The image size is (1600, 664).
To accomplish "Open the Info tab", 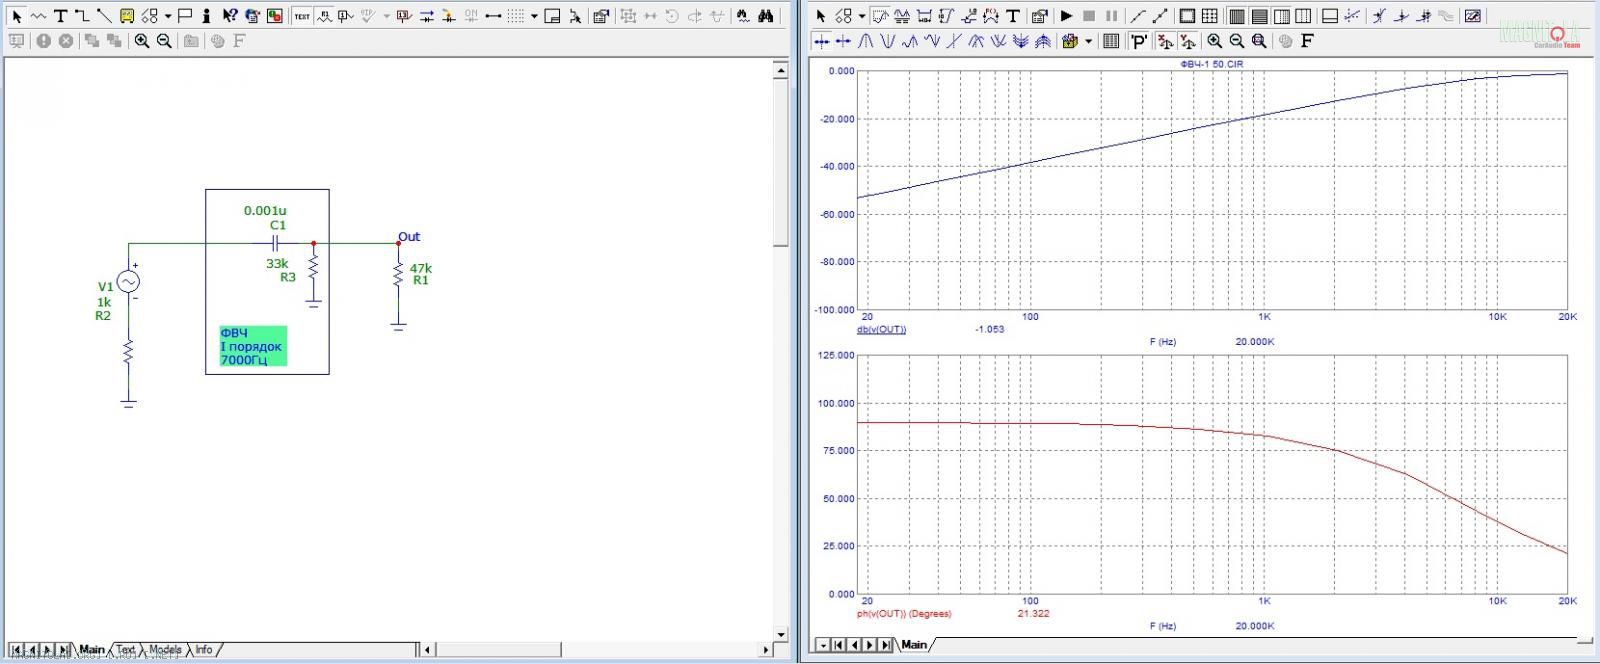I will (204, 650).
